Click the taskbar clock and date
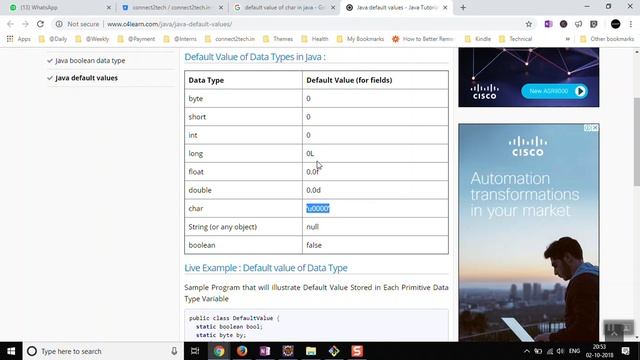The image size is (640, 360). (x=599, y=351)
